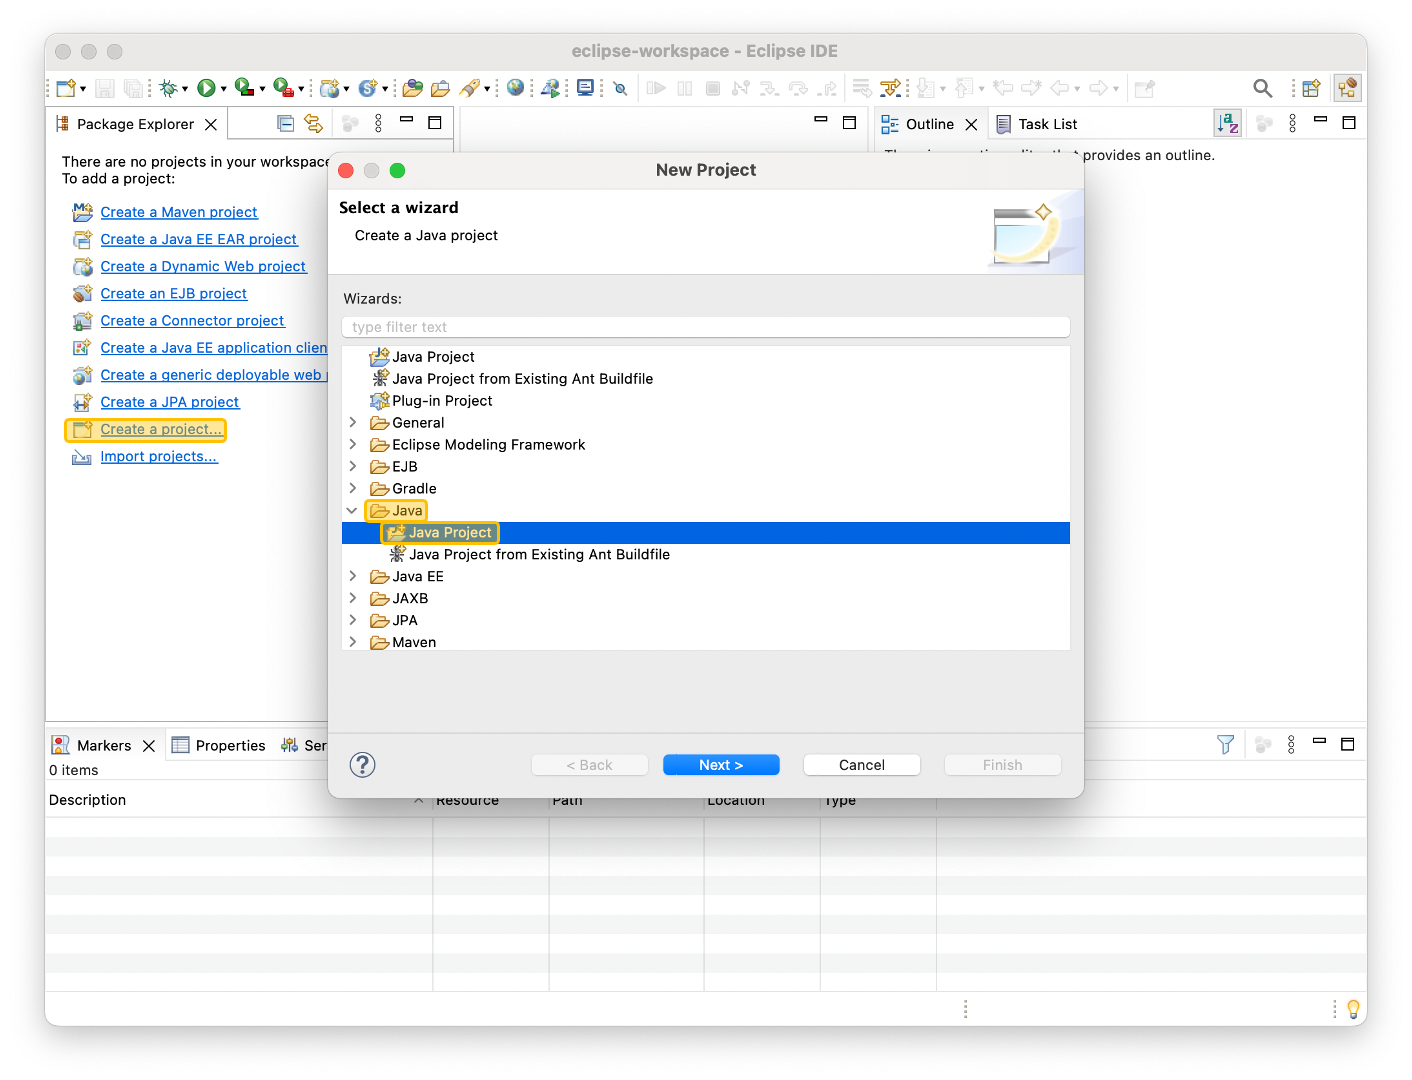Click the Import projects link
Screen dimensions: 1412x1080
tap(159, 456)
